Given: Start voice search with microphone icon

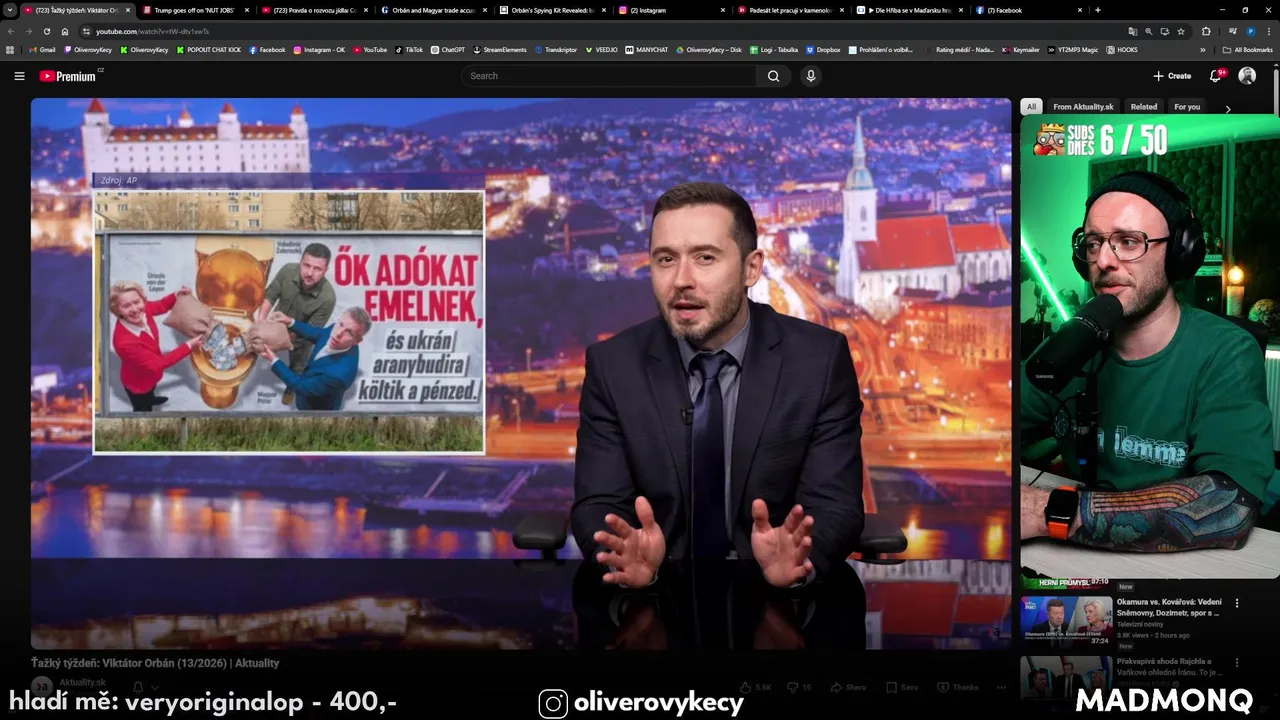Looking at the screenshot, I should (811, 76).
